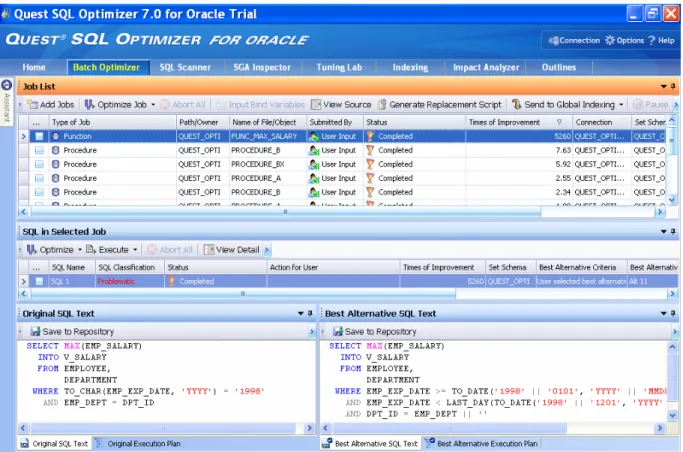This screenshot has width=683, height=452.
Task: Show more Job List toolbar buttons chevron
Action: 676,105
